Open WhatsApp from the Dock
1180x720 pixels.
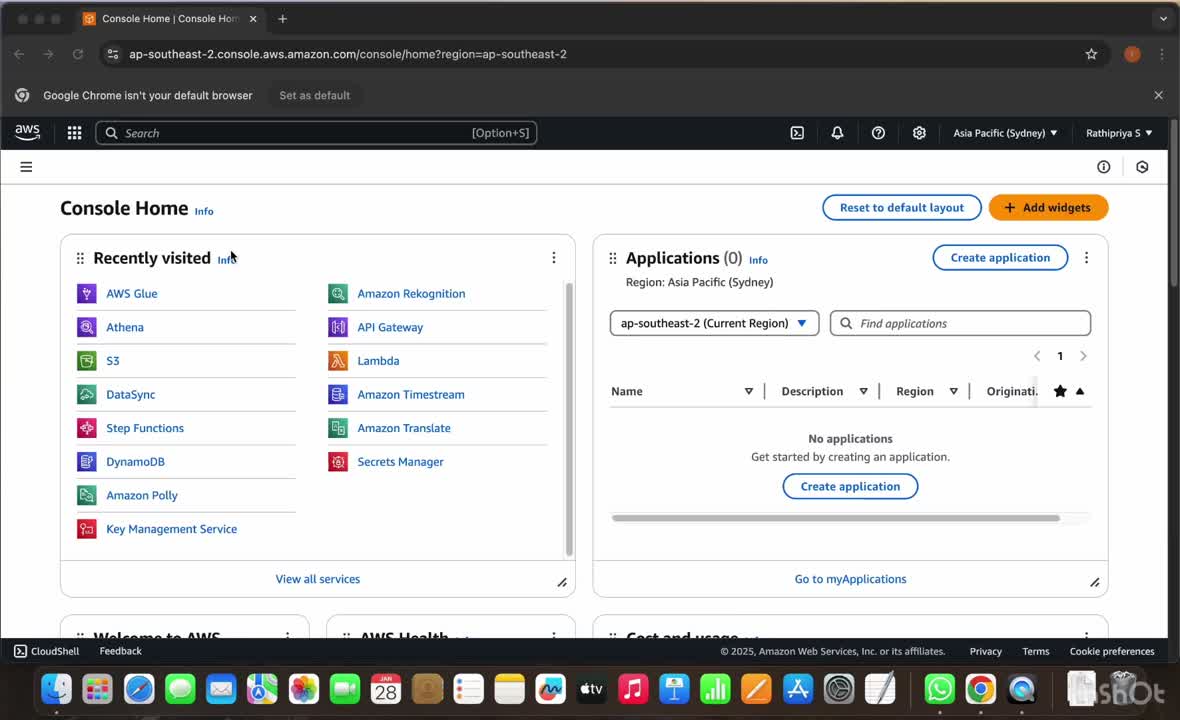tap(939, 689)
